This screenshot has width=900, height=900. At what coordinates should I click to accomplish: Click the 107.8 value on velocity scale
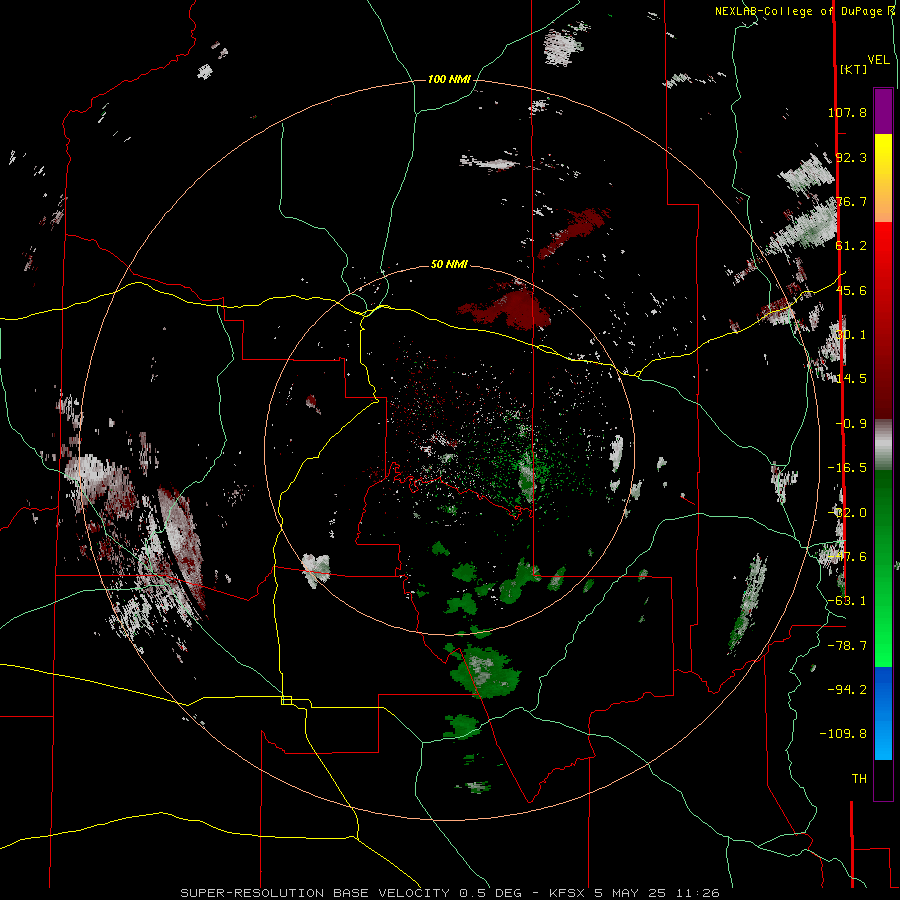pyautogui.click(x=847, y=112)
